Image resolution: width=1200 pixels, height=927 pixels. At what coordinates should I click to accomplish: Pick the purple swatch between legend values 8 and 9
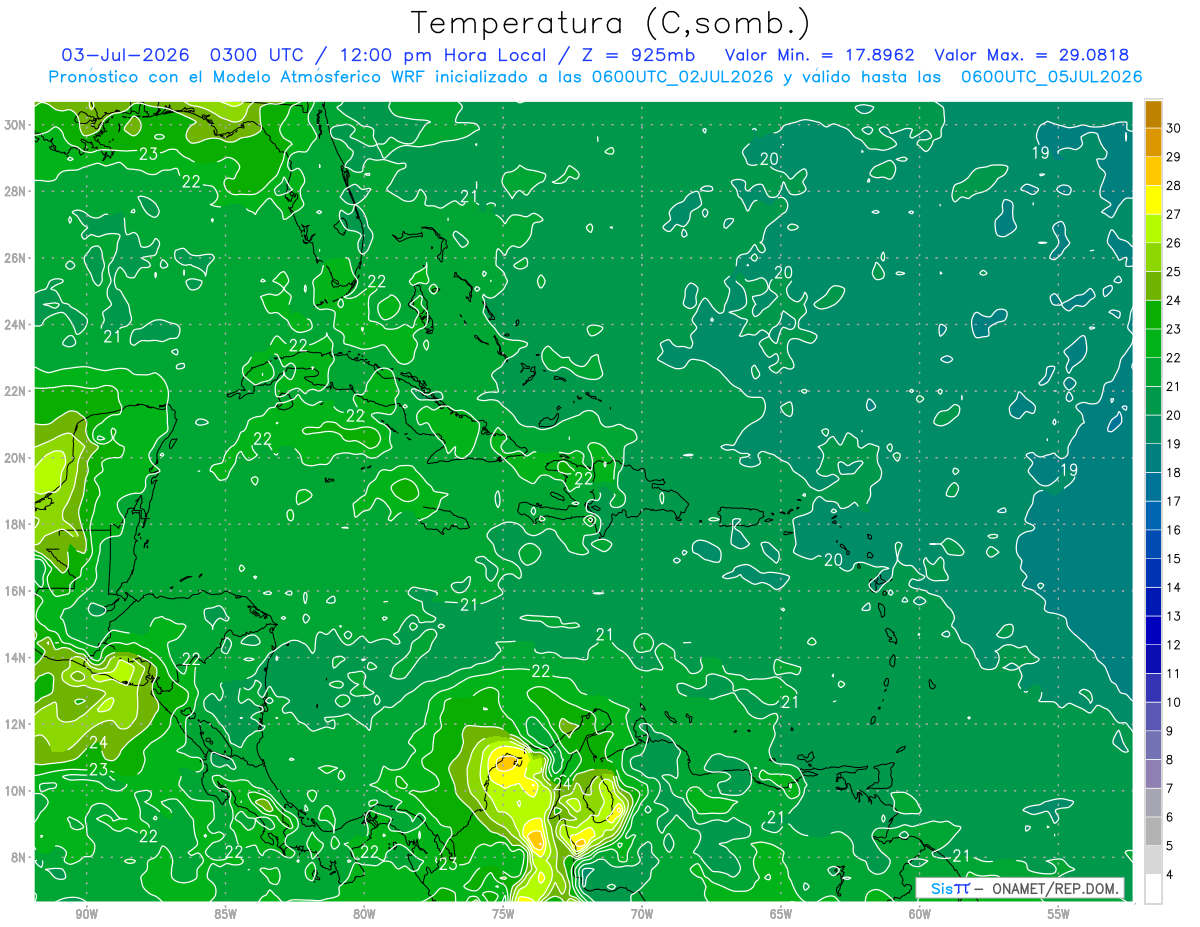[1153, 746]
